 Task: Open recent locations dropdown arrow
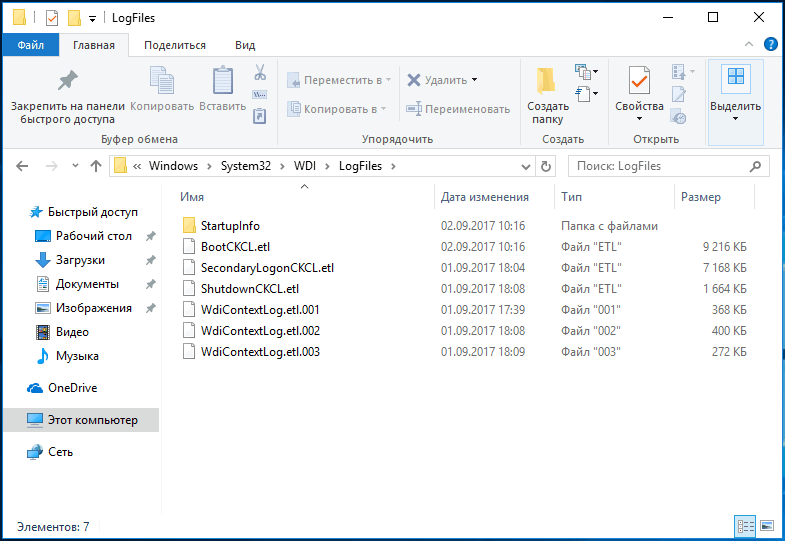point(75,165)
